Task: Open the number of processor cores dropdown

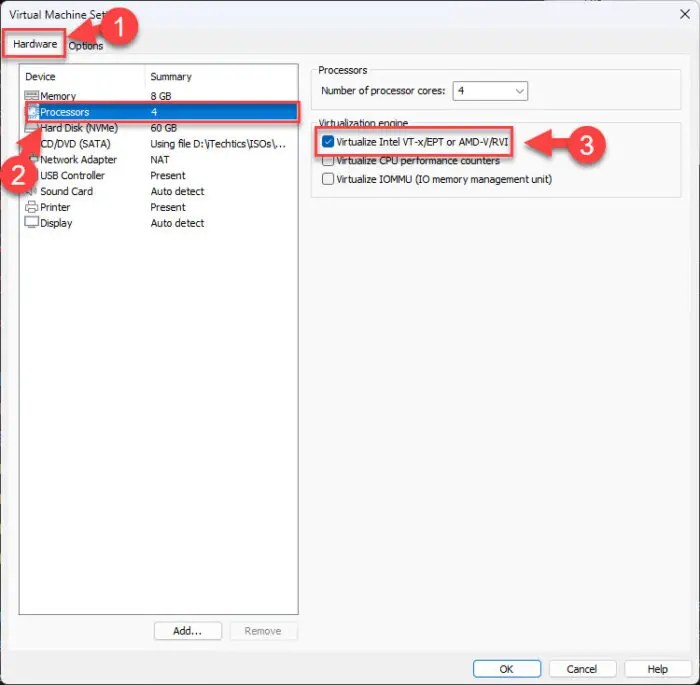Action: tap(490, 91)
